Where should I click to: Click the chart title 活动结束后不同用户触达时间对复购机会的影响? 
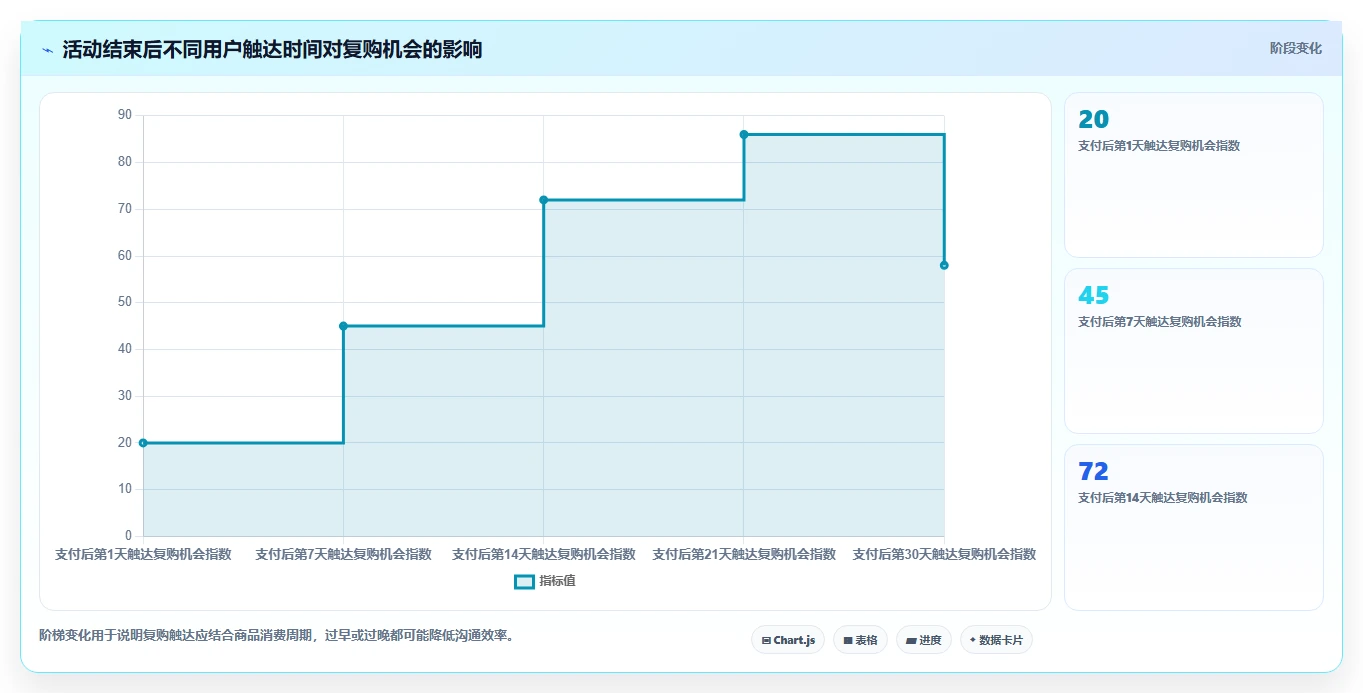pos(272,49)
